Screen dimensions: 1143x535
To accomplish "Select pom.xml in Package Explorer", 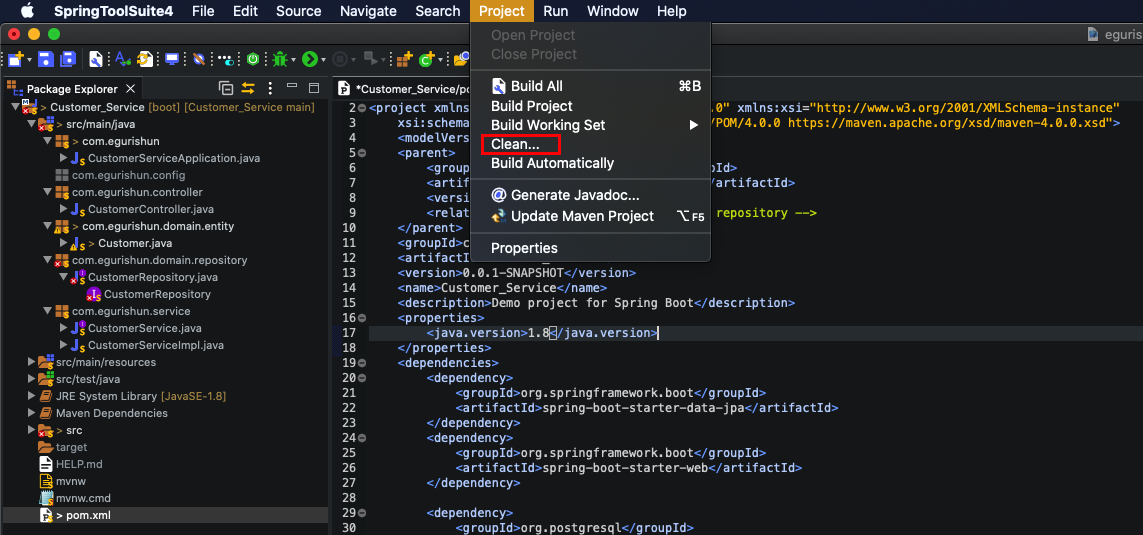I will click(x=88, y=515).
